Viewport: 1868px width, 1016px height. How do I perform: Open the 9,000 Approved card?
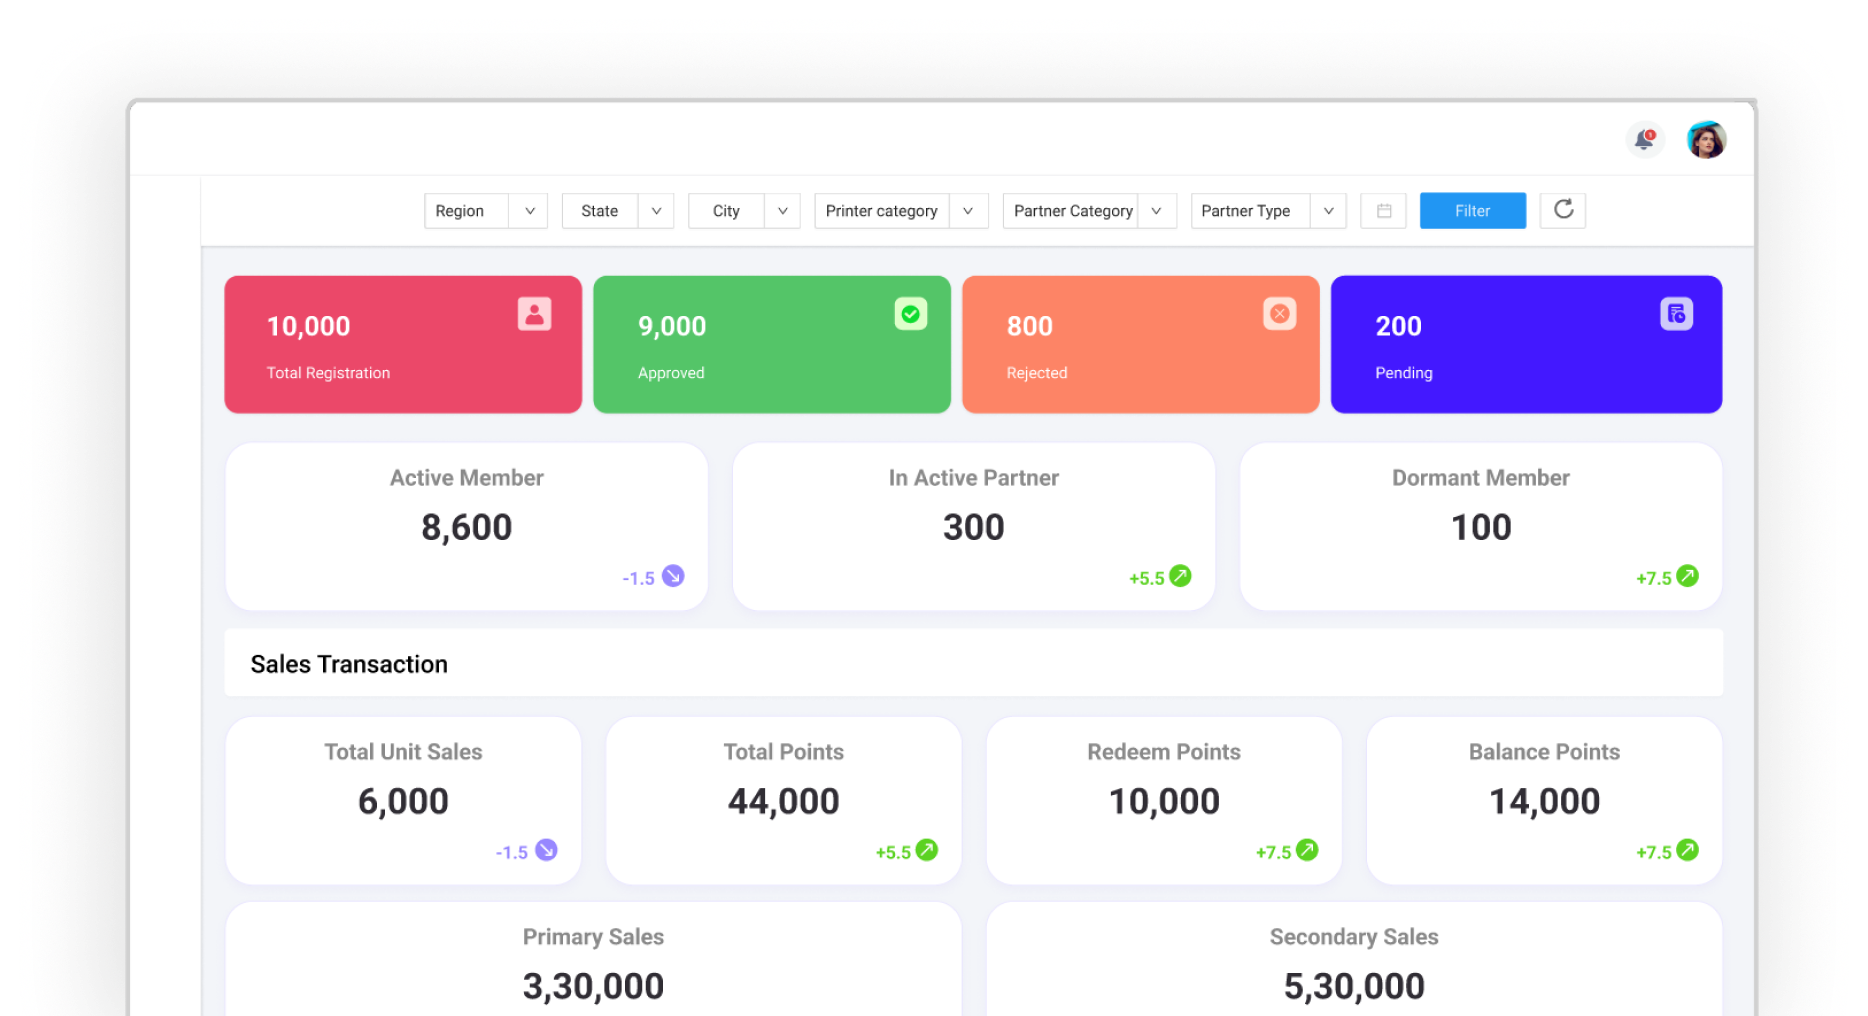[x=772, y=345]
